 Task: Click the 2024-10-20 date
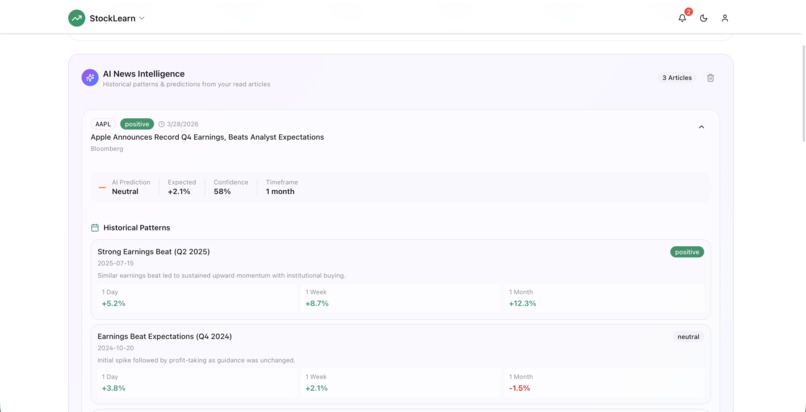click(116, 348)
